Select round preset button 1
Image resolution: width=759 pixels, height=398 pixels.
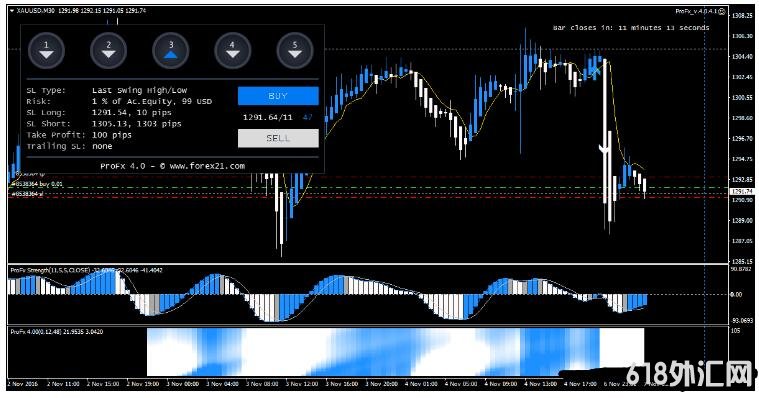(46, 50)
